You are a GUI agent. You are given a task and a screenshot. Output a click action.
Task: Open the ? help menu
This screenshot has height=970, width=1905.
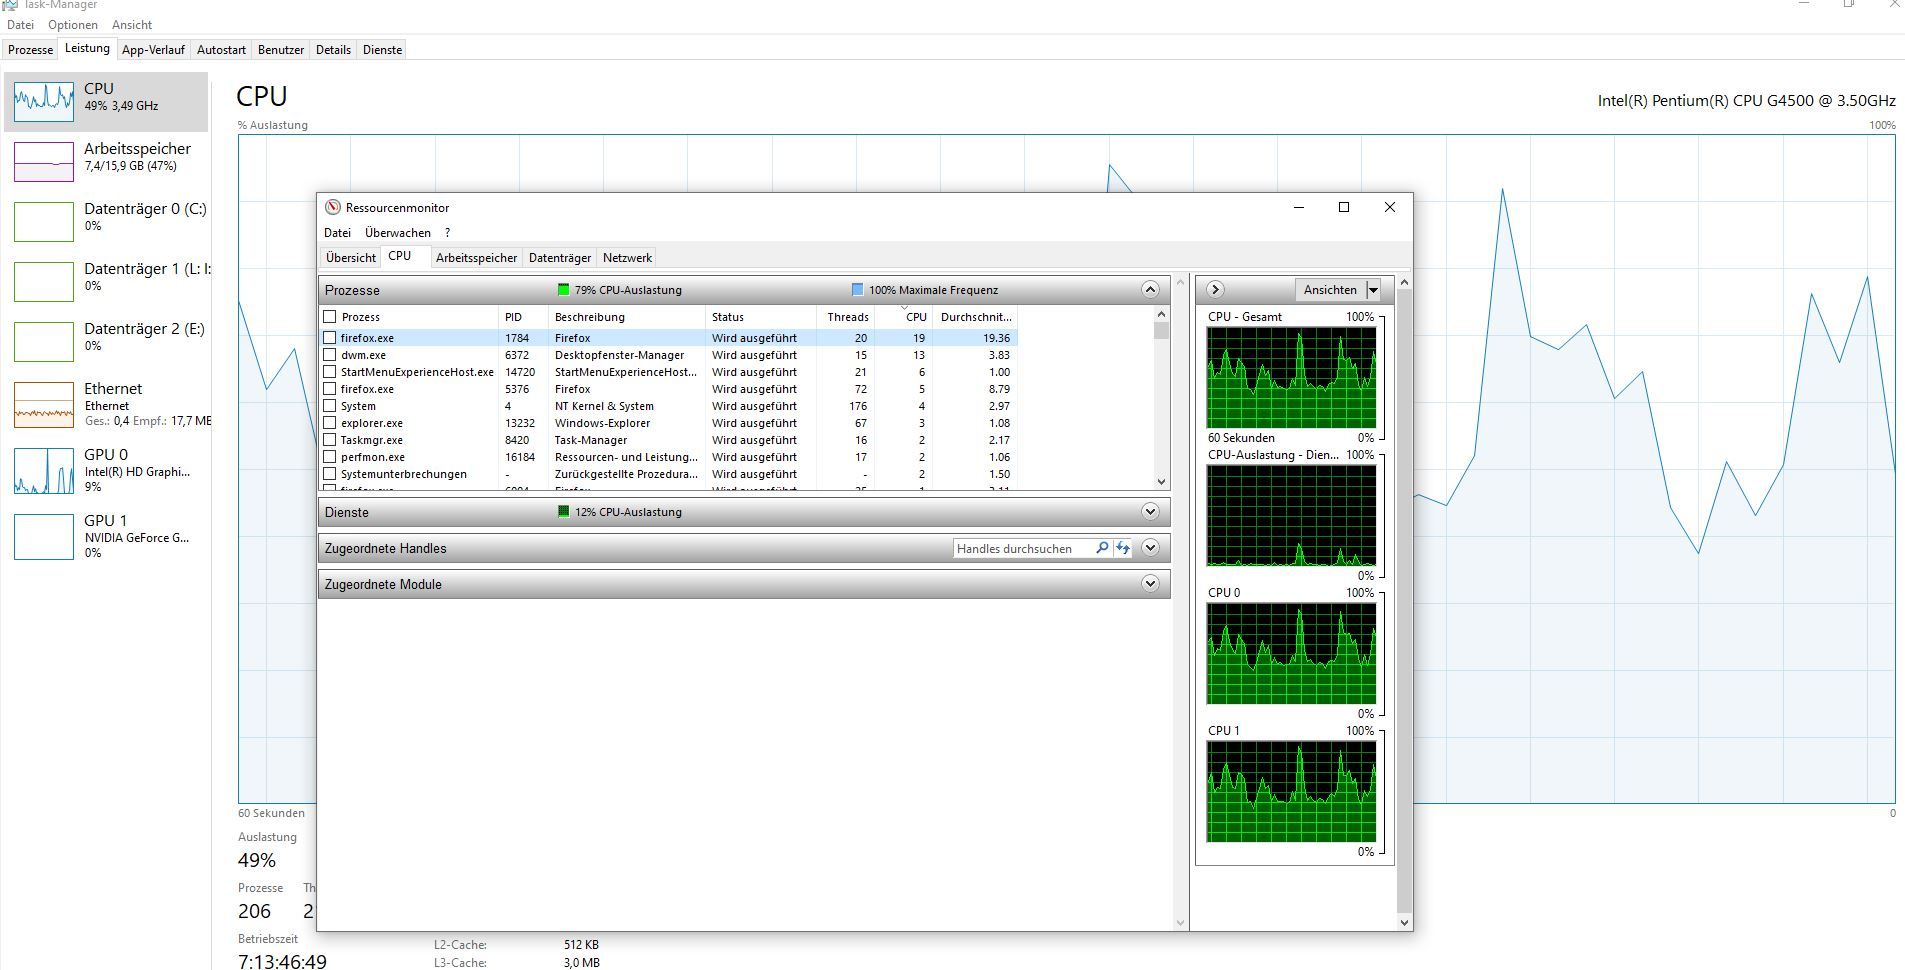(x=447, y=233)
